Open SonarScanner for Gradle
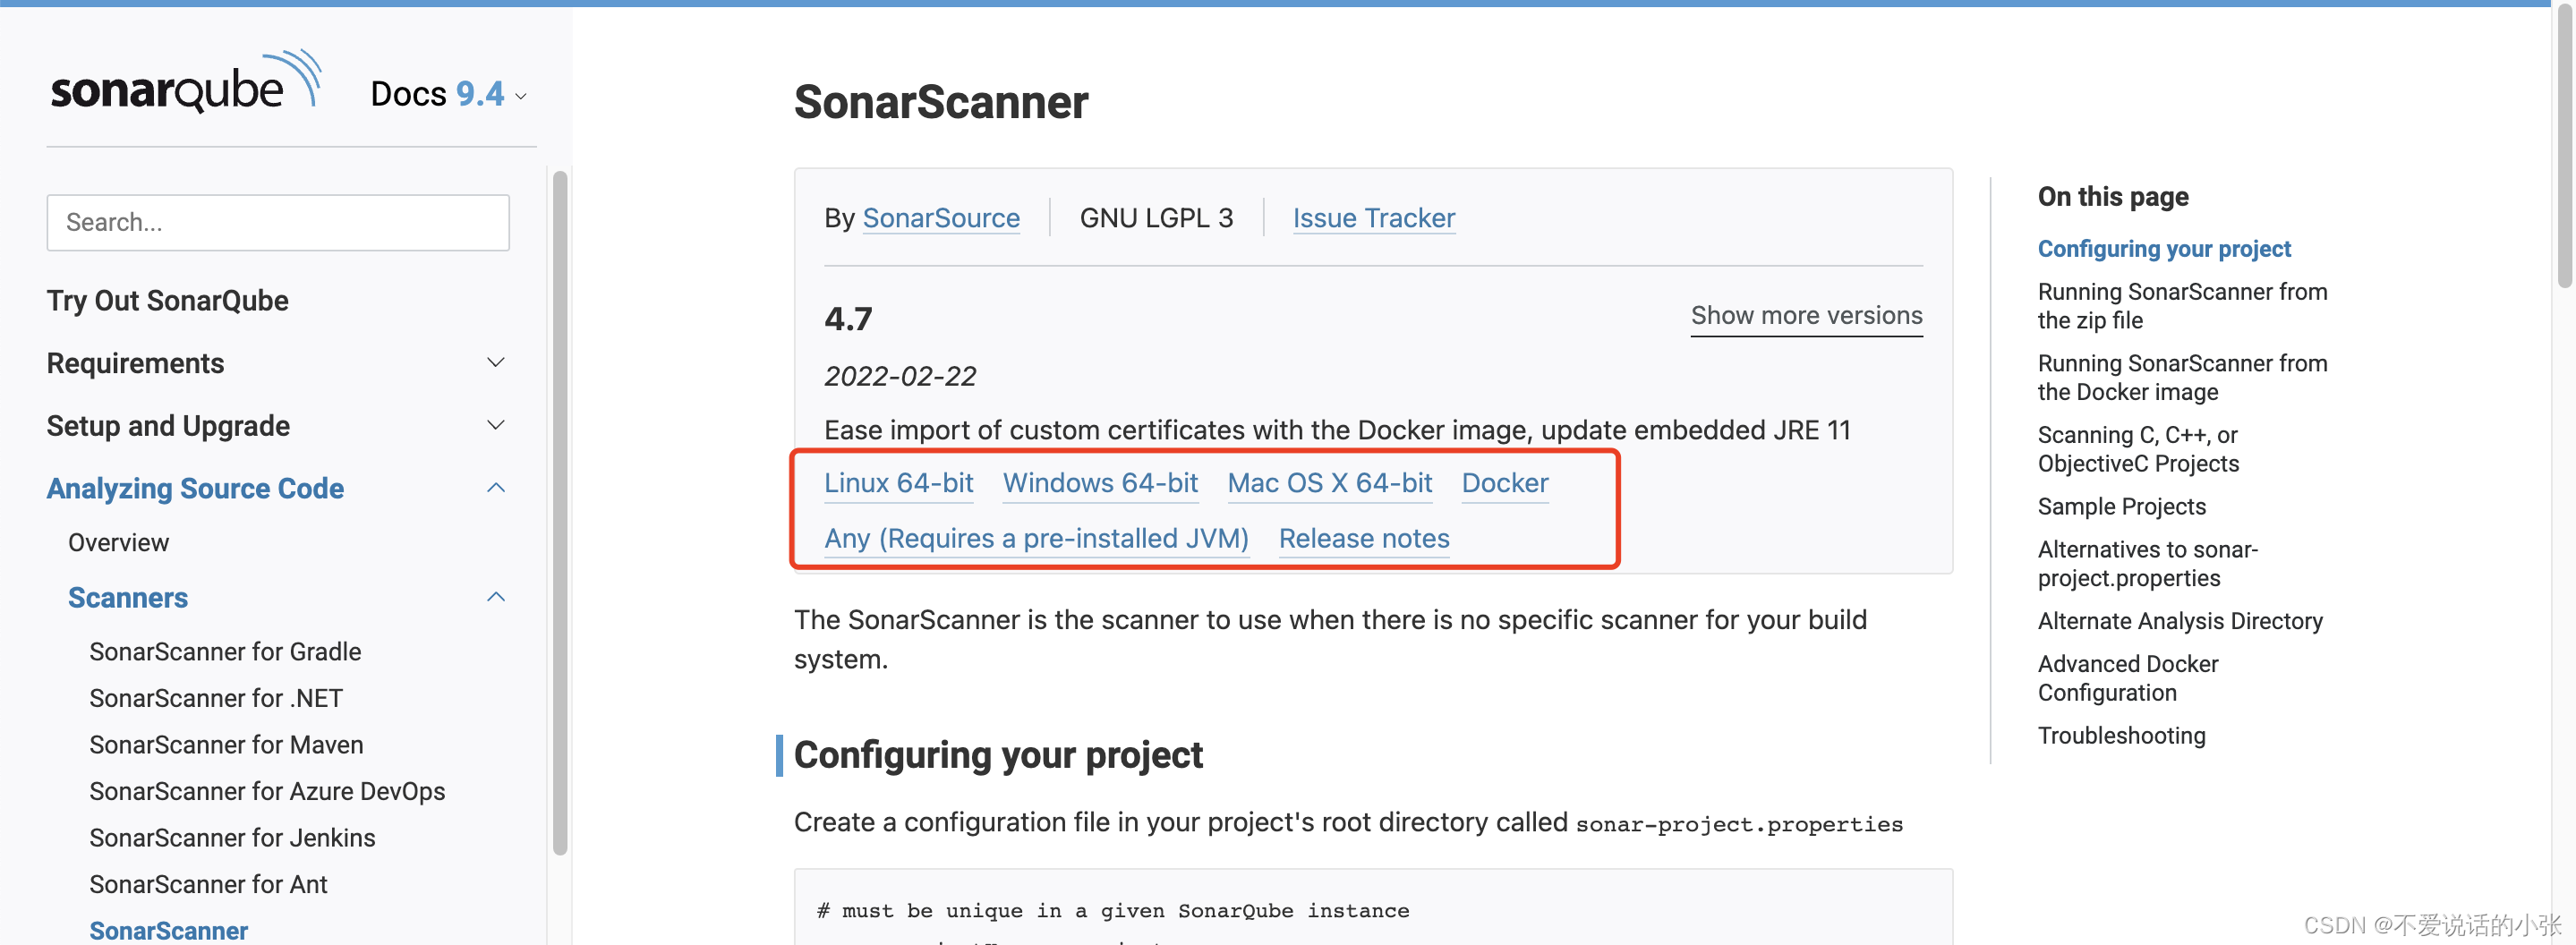This screenshot has width=2576, height=945. 225,651
